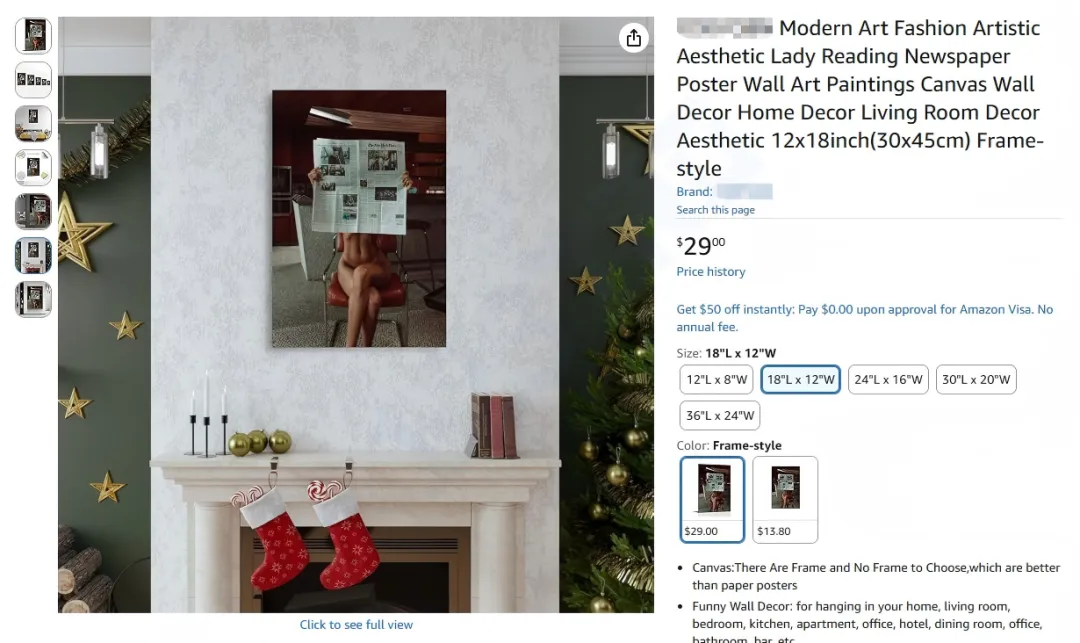This screenshot has height=643, width=1080.
Task: Select the third product thumbnail
Action: tap(33, 123)
